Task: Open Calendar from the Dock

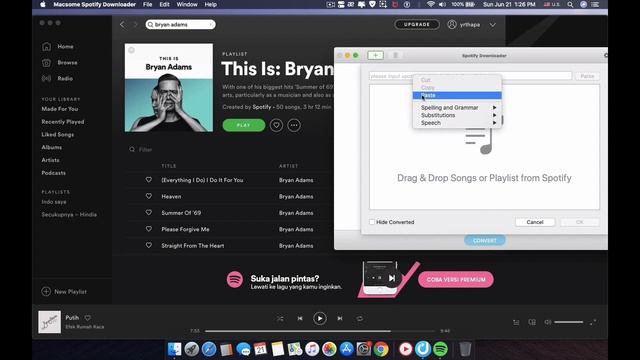Action: pos(260,349)
